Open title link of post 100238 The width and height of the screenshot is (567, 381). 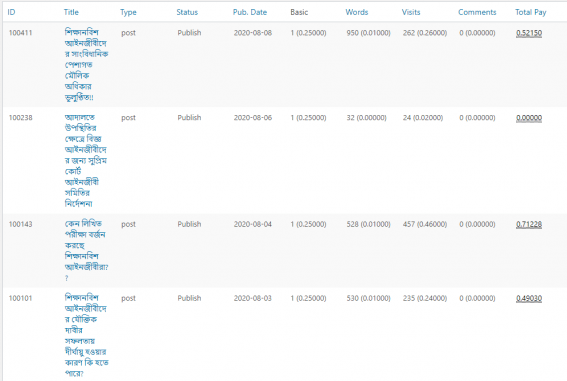tap(85, 160)
